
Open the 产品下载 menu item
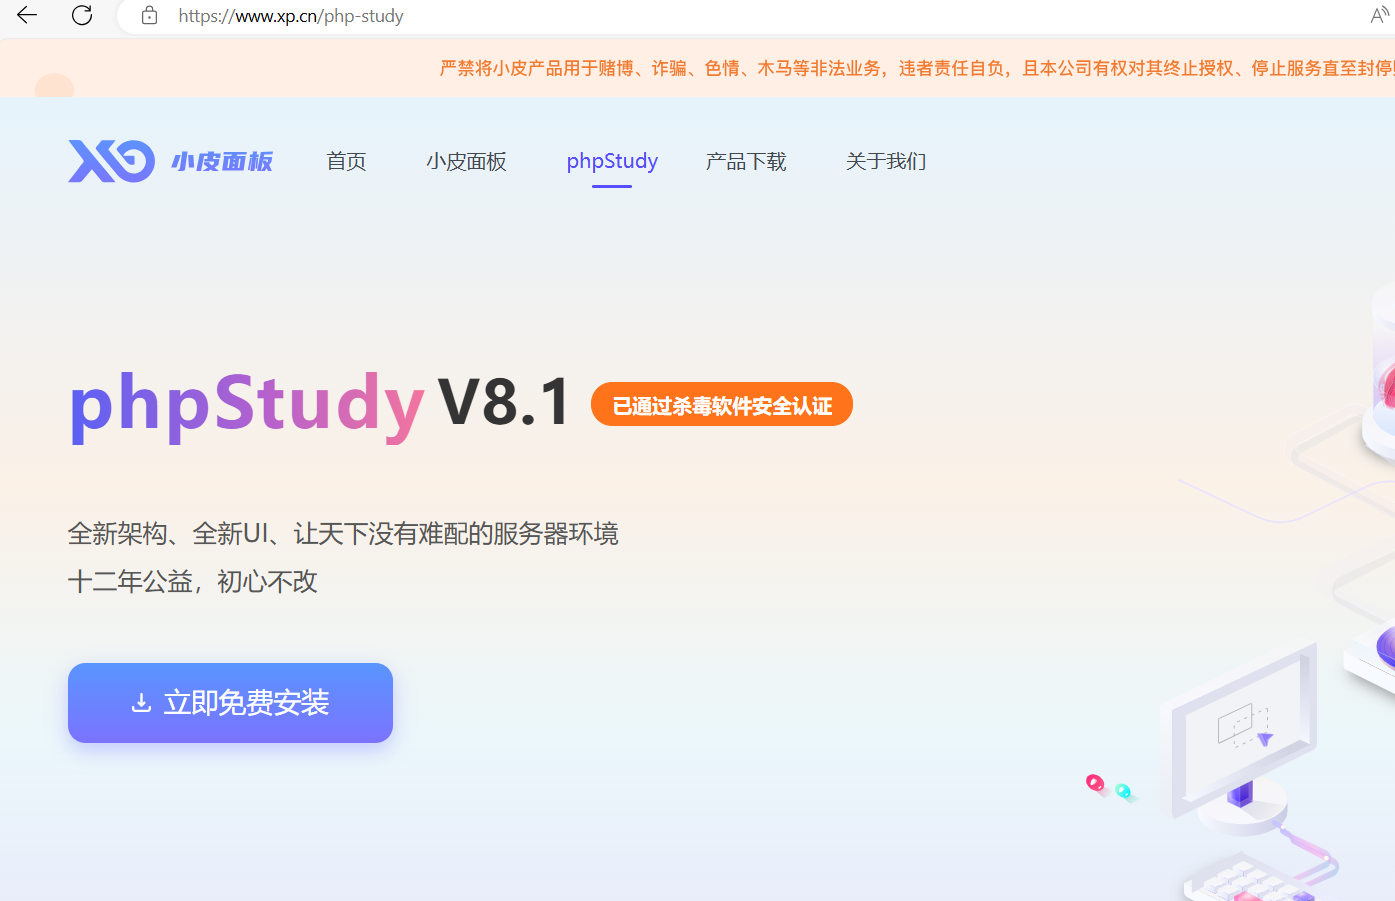(x=746, y=161)
